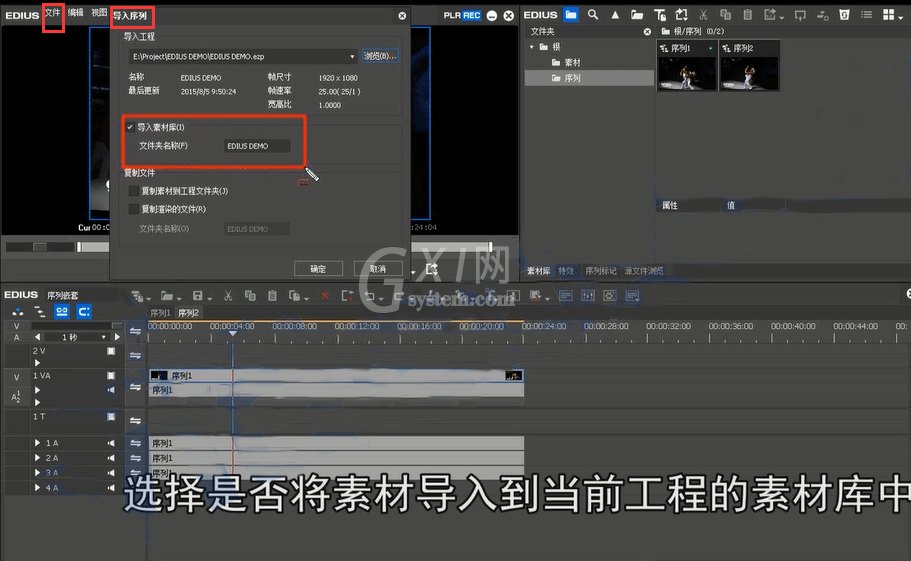
Task: Click the folder view icon in bin toolbar
Action: pyautogui.click(x=571, y=15)
